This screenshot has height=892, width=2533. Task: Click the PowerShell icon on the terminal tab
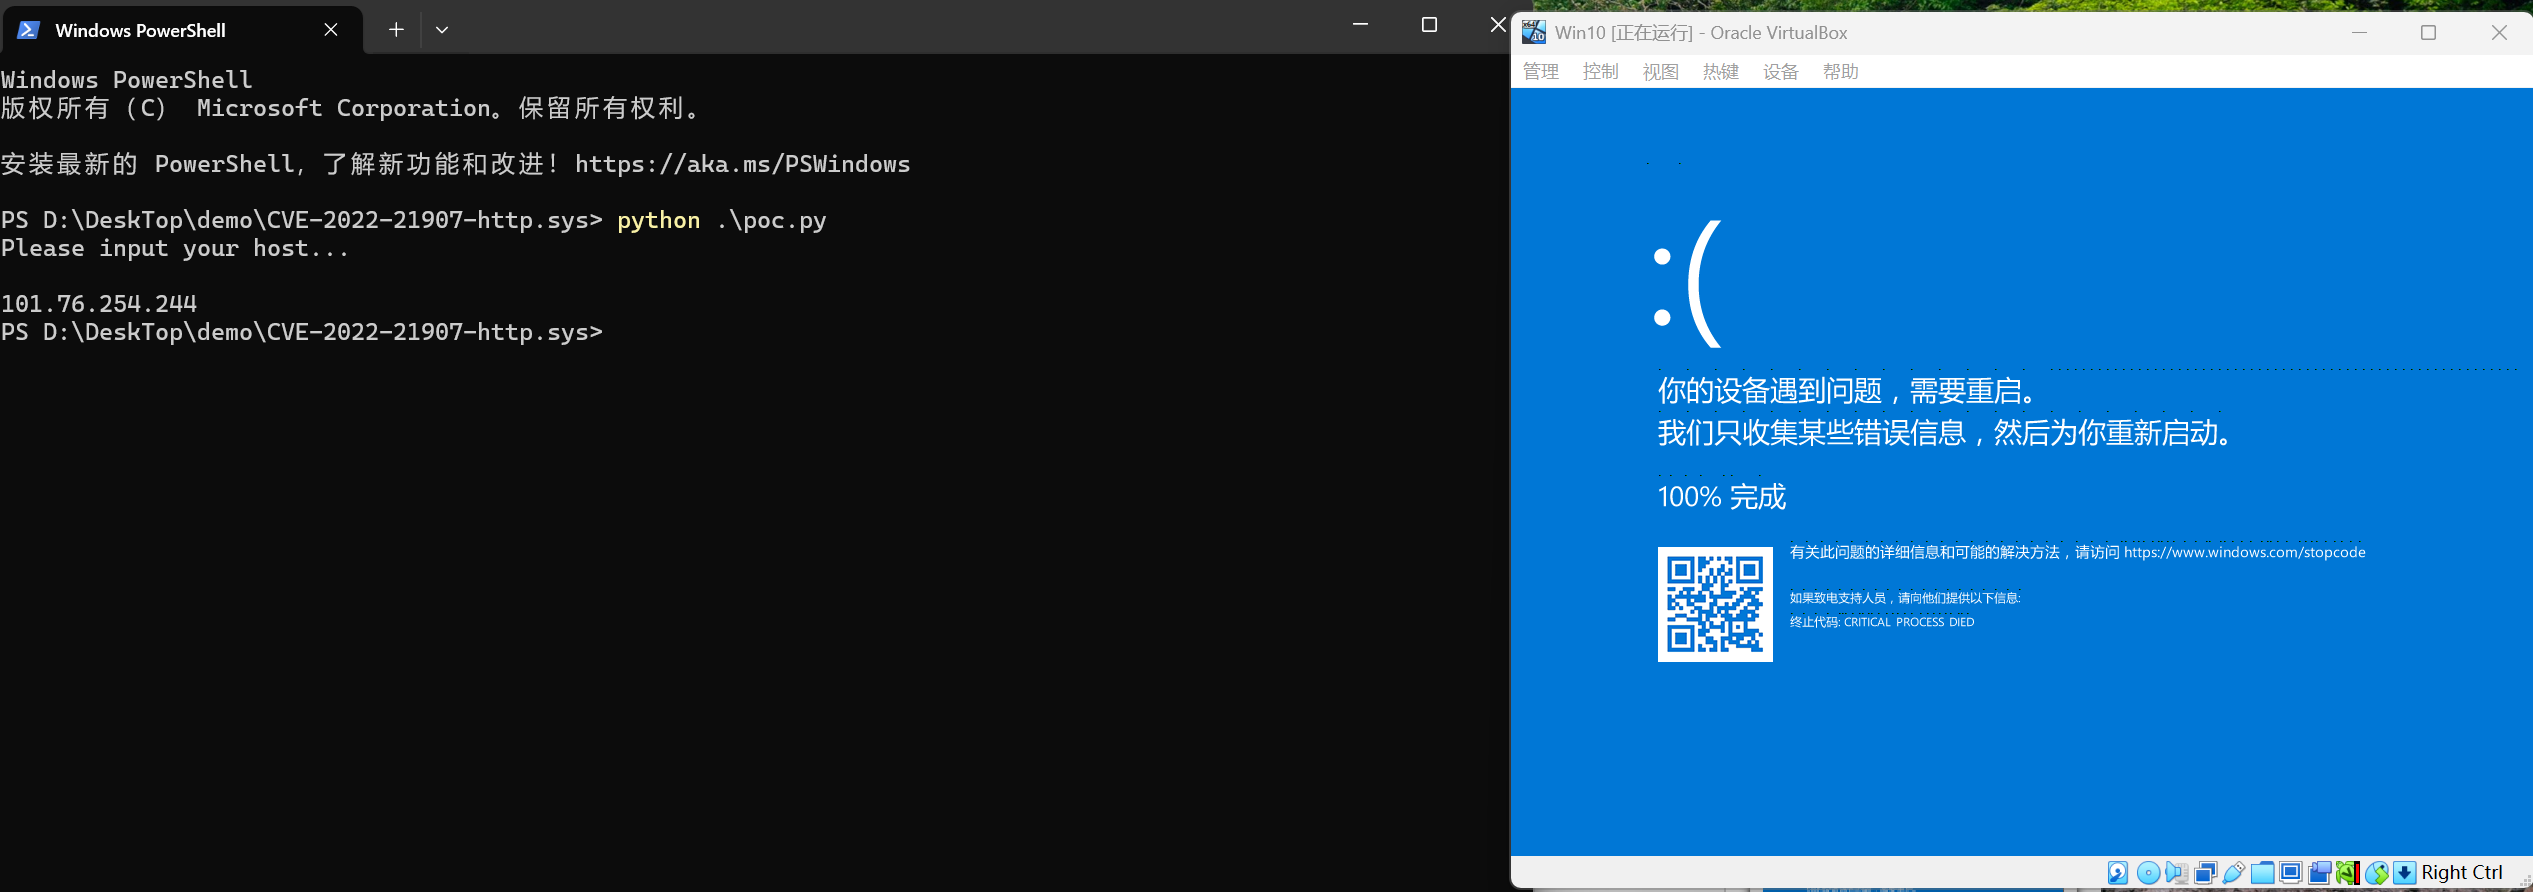[28, 30]
